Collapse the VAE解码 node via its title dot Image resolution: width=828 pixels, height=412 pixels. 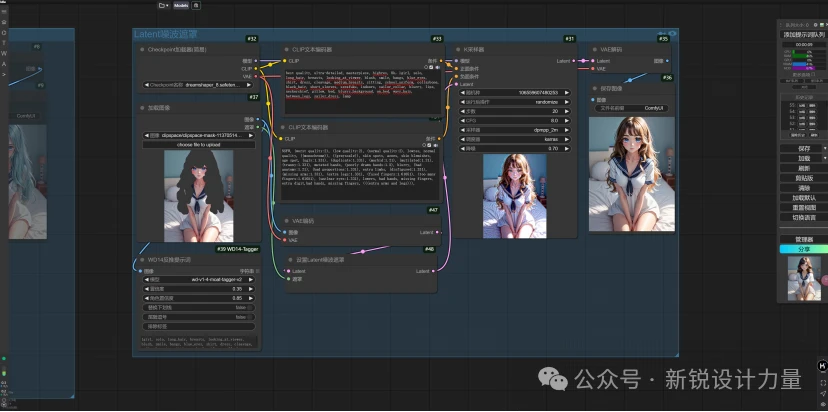[x=595, y=50]
